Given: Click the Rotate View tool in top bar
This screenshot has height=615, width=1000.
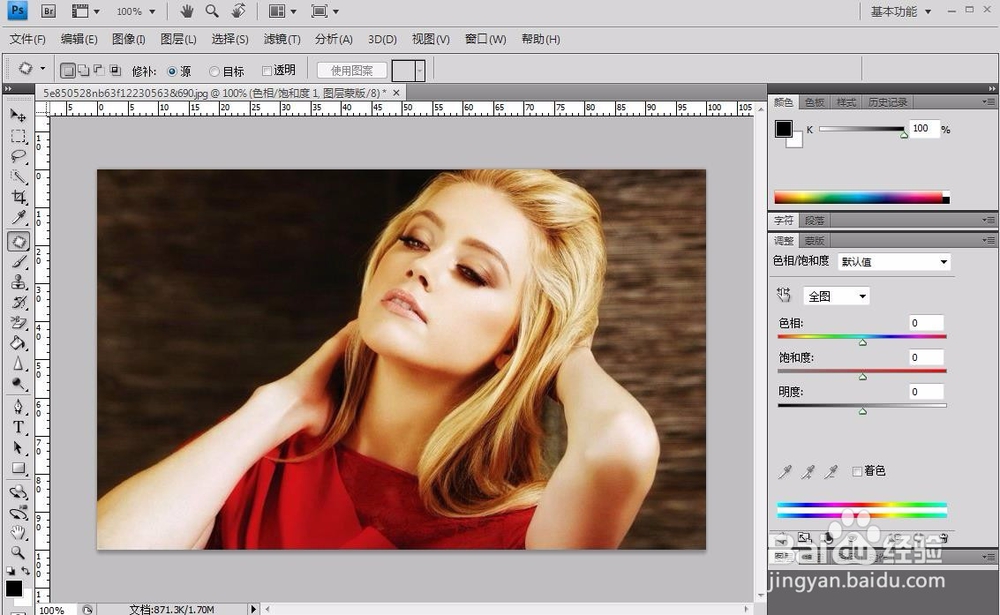Looking at the screenshot, I should coord(238,11).
